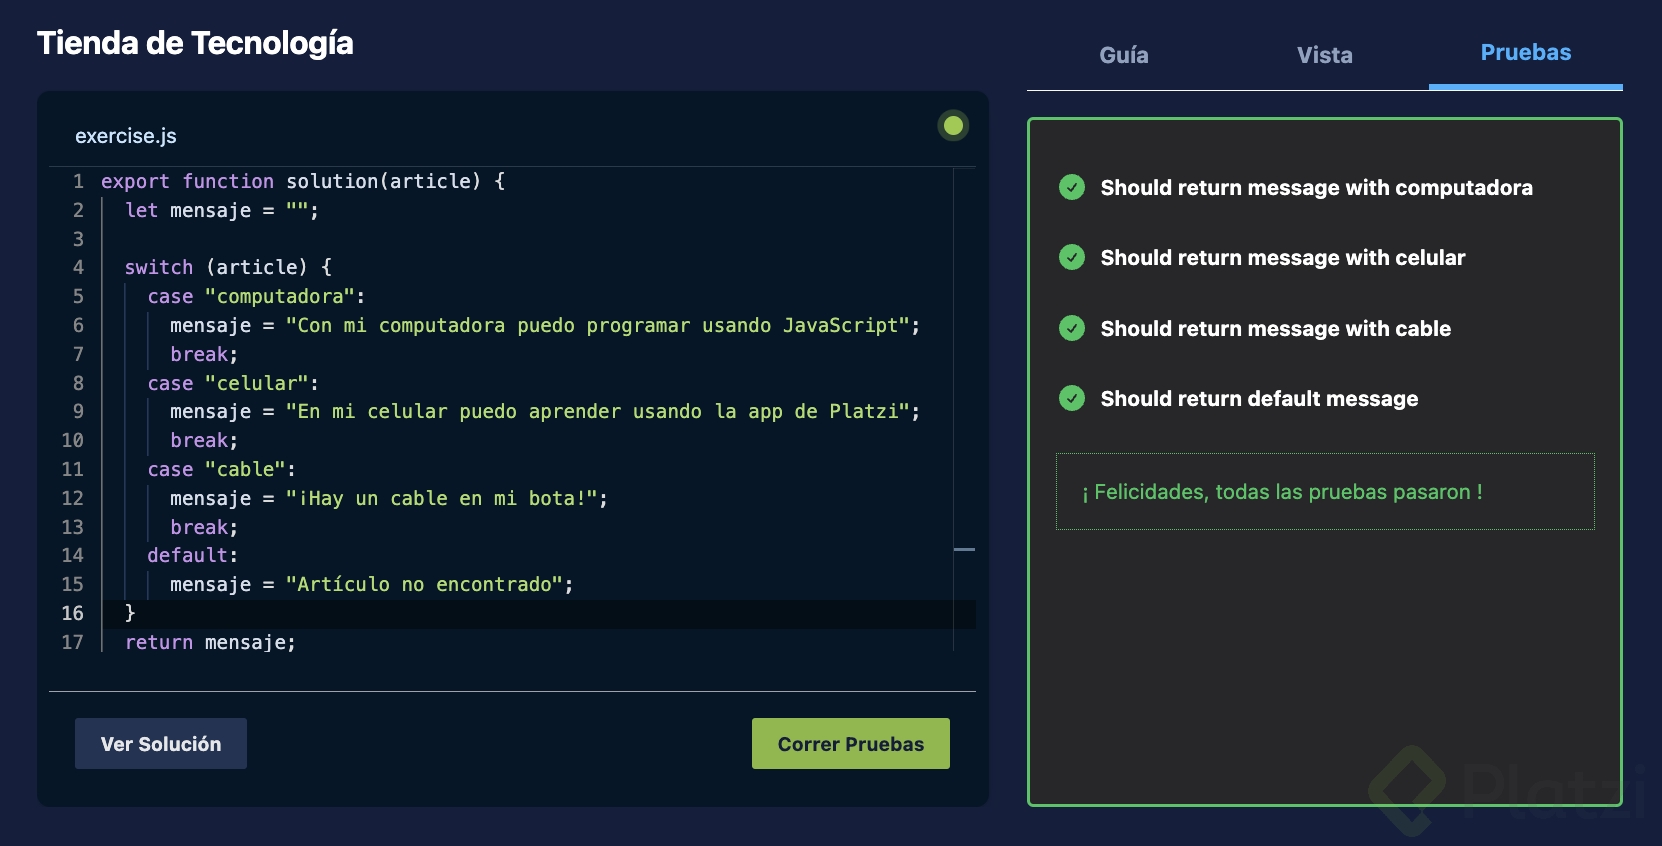Image resolution: width=1662 pixels, height=846 pixels.
Task: Click 'Should return message with cable' result
Action: (x=1276, y=329)
